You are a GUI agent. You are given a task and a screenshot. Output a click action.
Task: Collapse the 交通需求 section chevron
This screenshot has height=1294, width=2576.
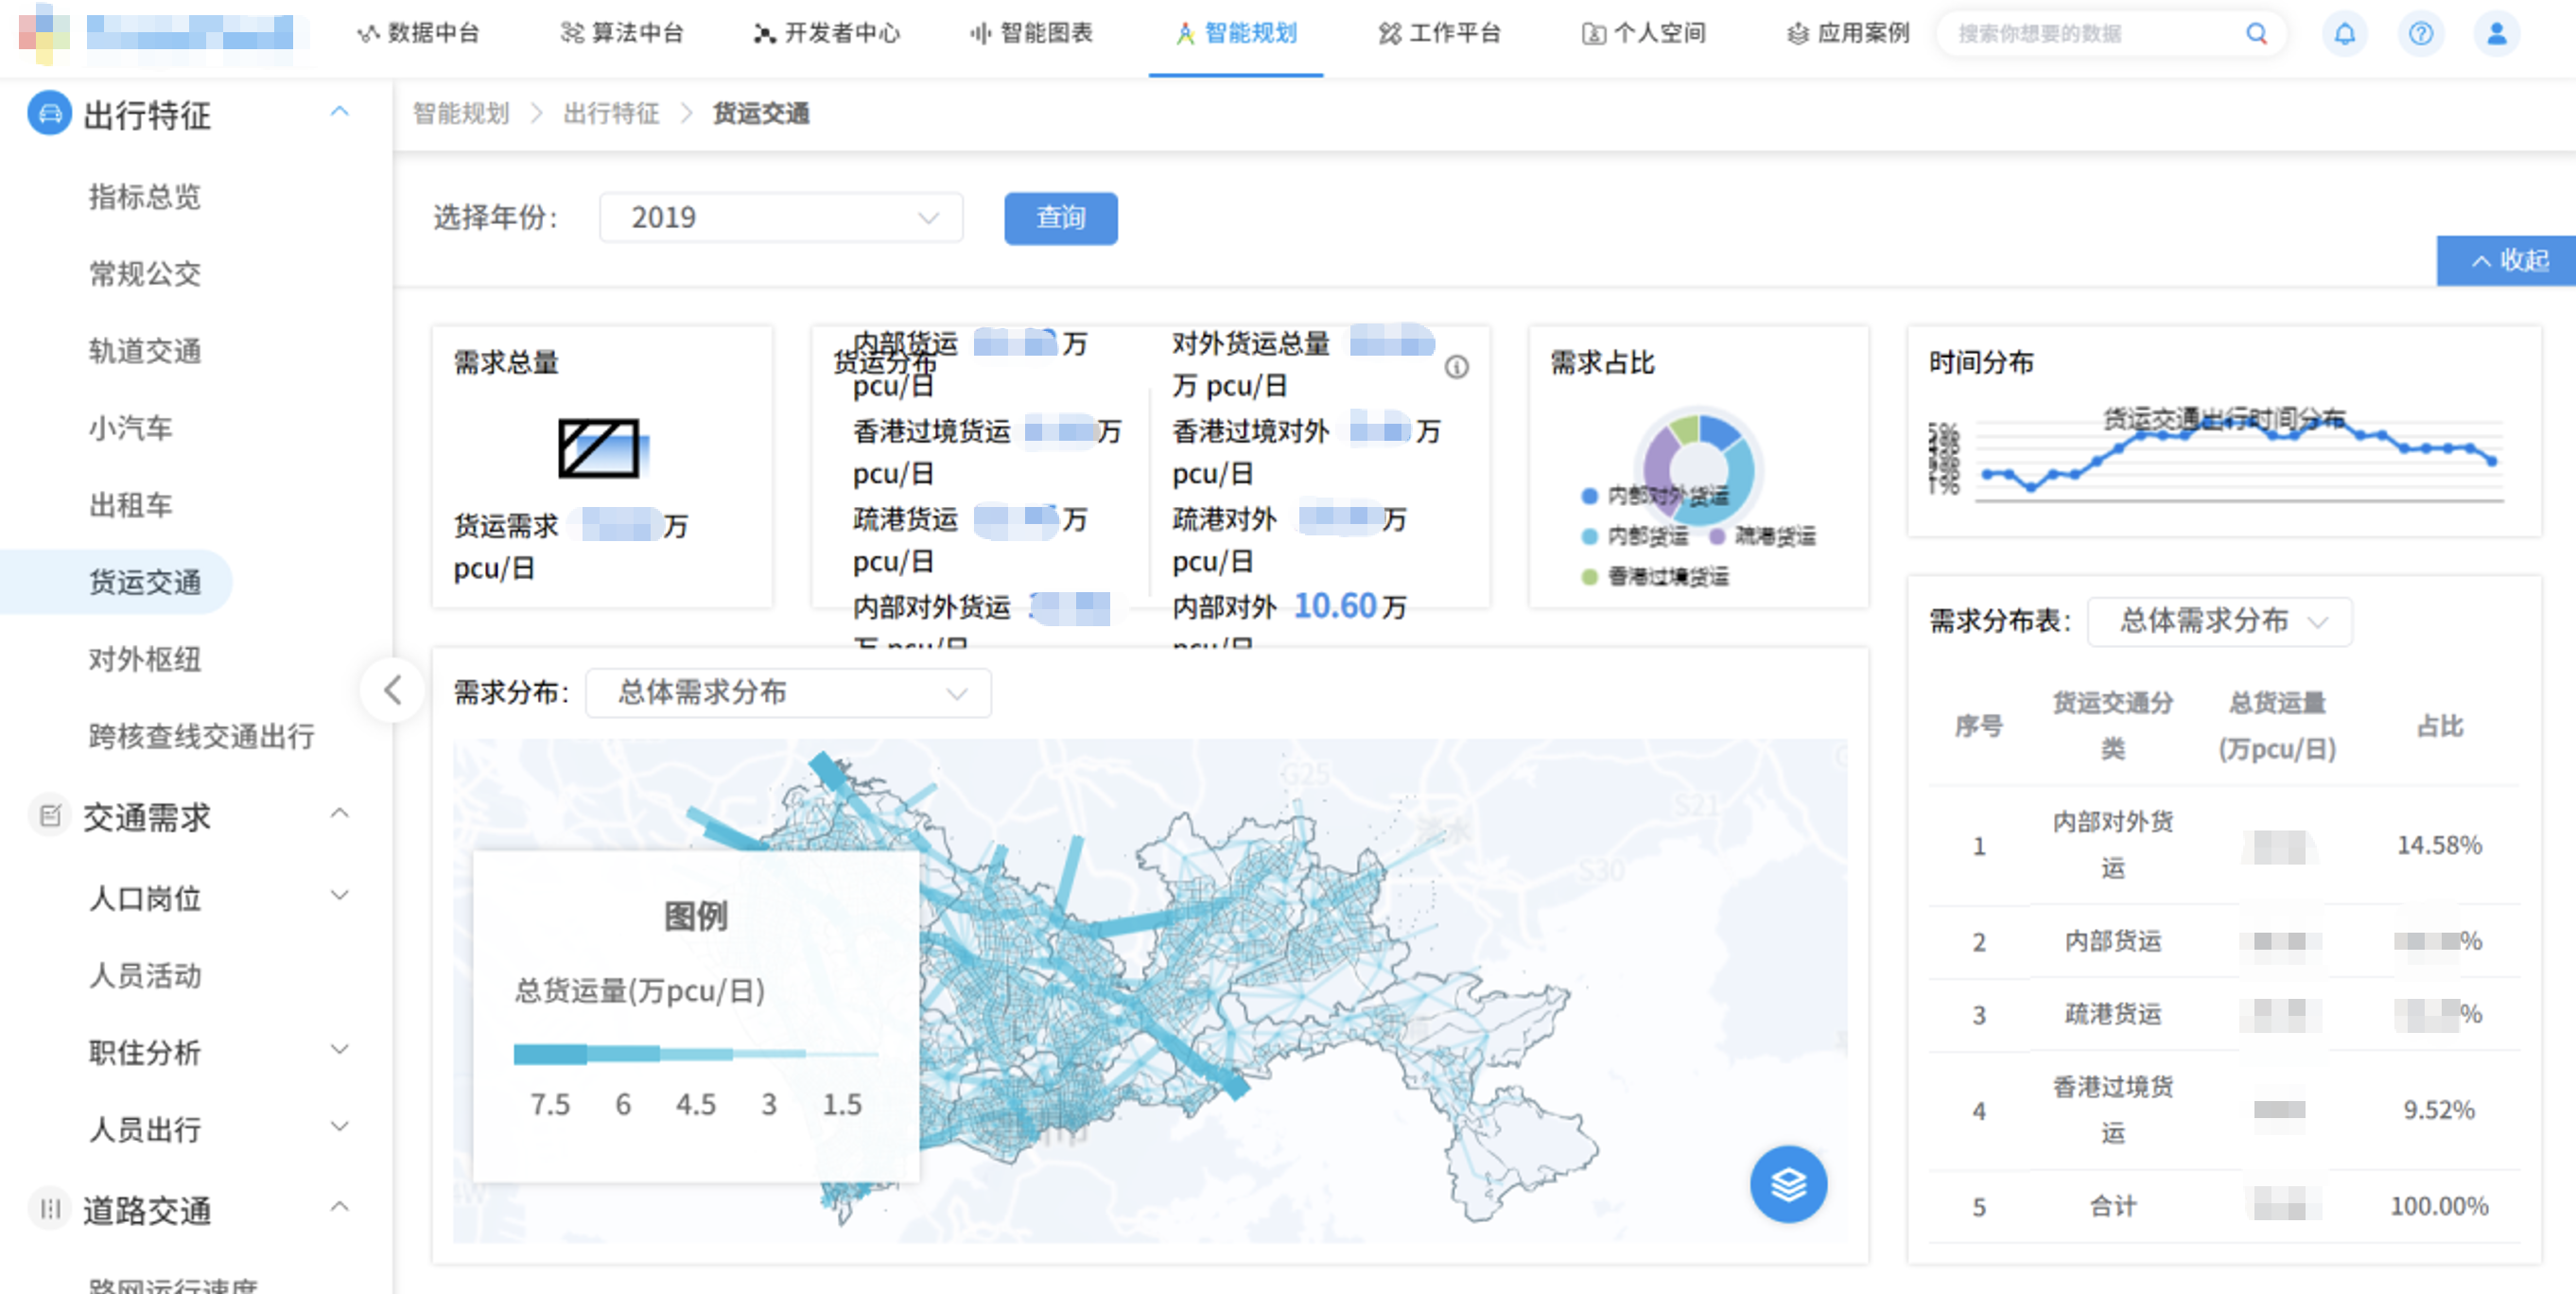[340, 814]
